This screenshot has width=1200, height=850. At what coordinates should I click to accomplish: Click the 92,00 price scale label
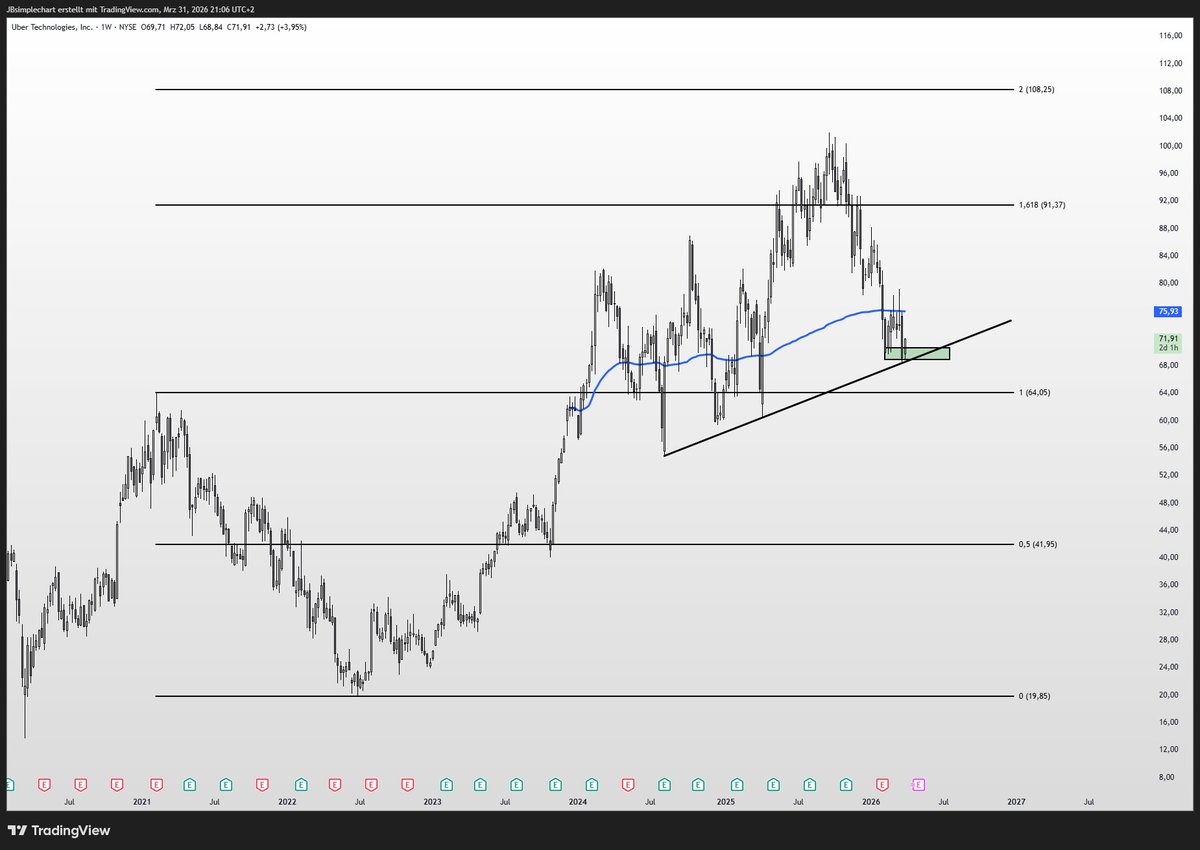coord(1169,201)
